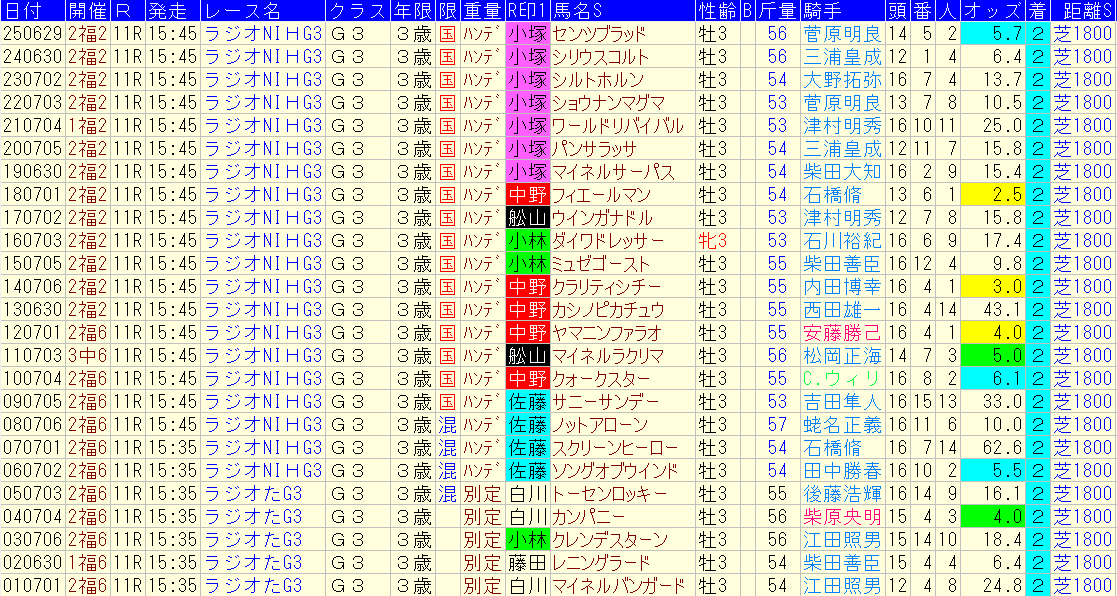The image size is (1117, 596).
Task: Click horse name シリウスコルト
Action: tap(599, 56)
